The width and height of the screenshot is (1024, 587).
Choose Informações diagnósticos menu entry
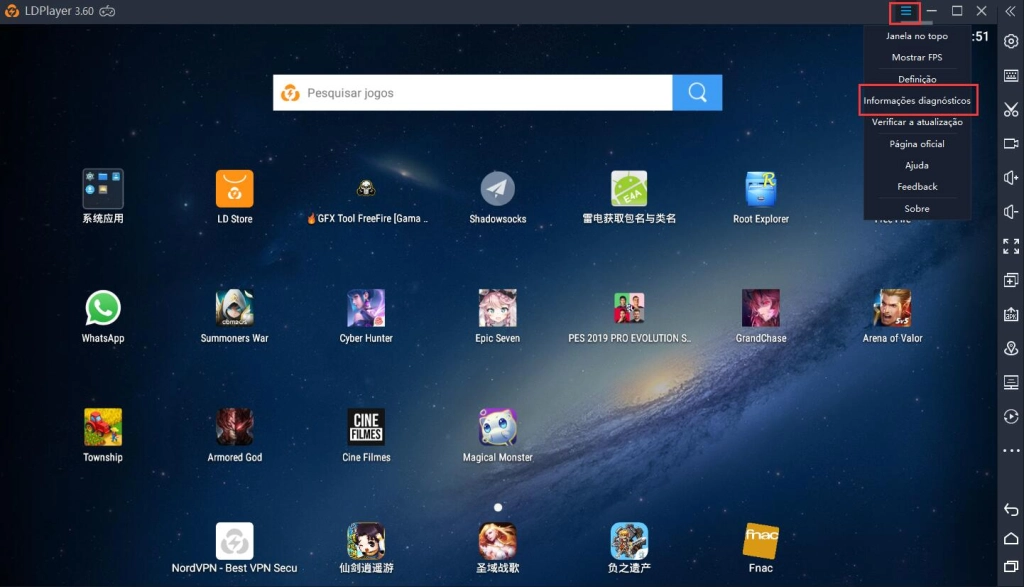point(916,101)
